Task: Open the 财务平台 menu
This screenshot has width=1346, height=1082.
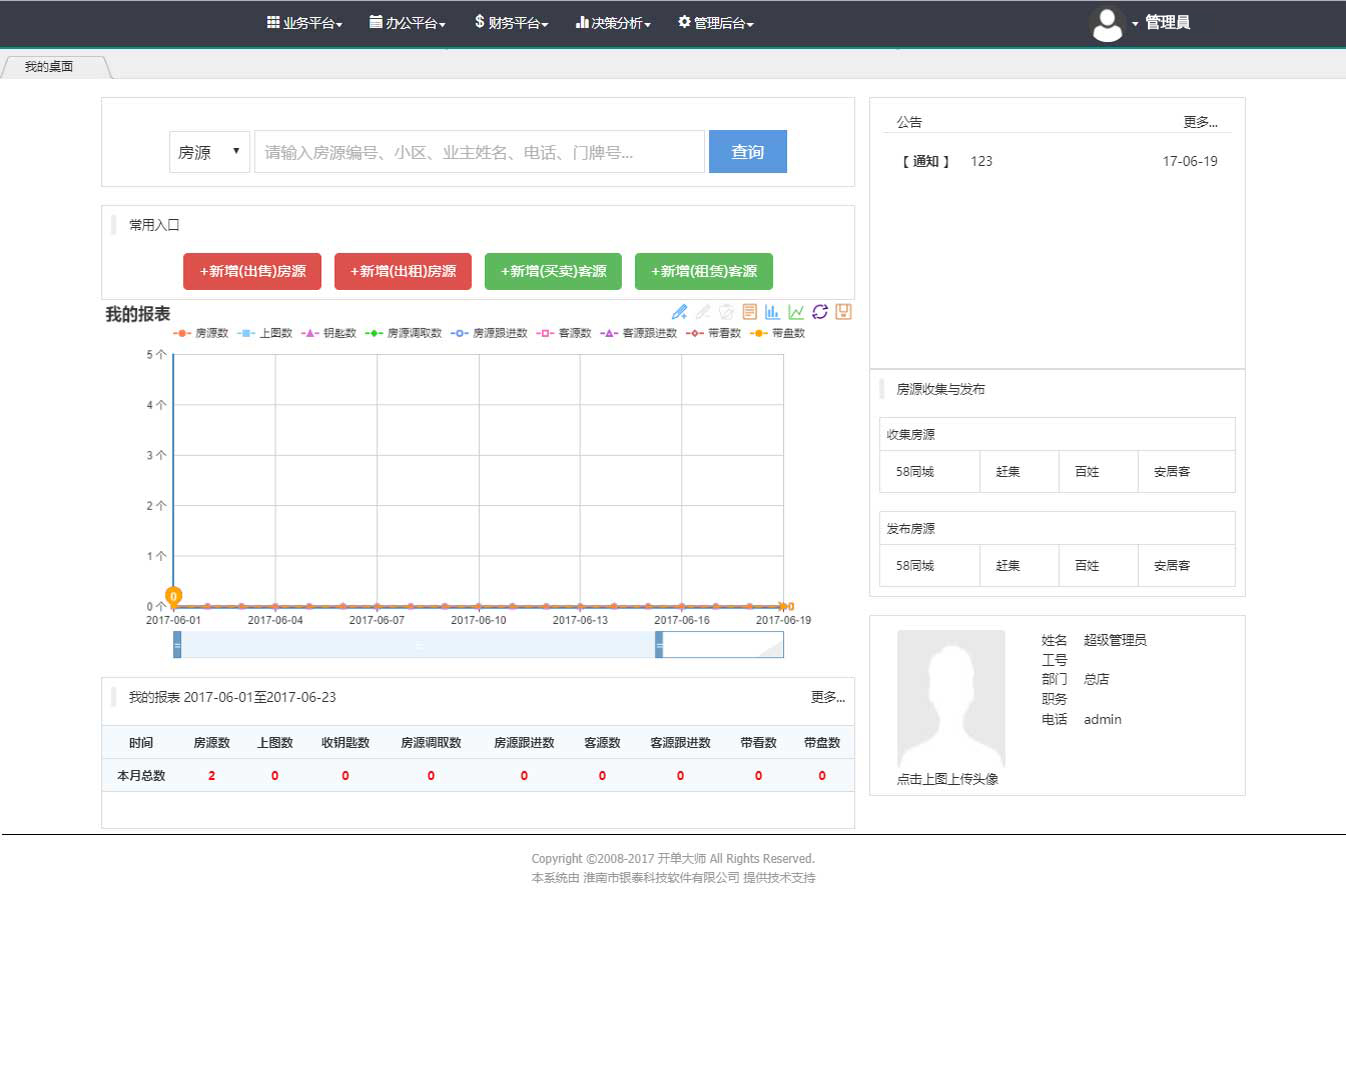Action: [x=511, y=23]
